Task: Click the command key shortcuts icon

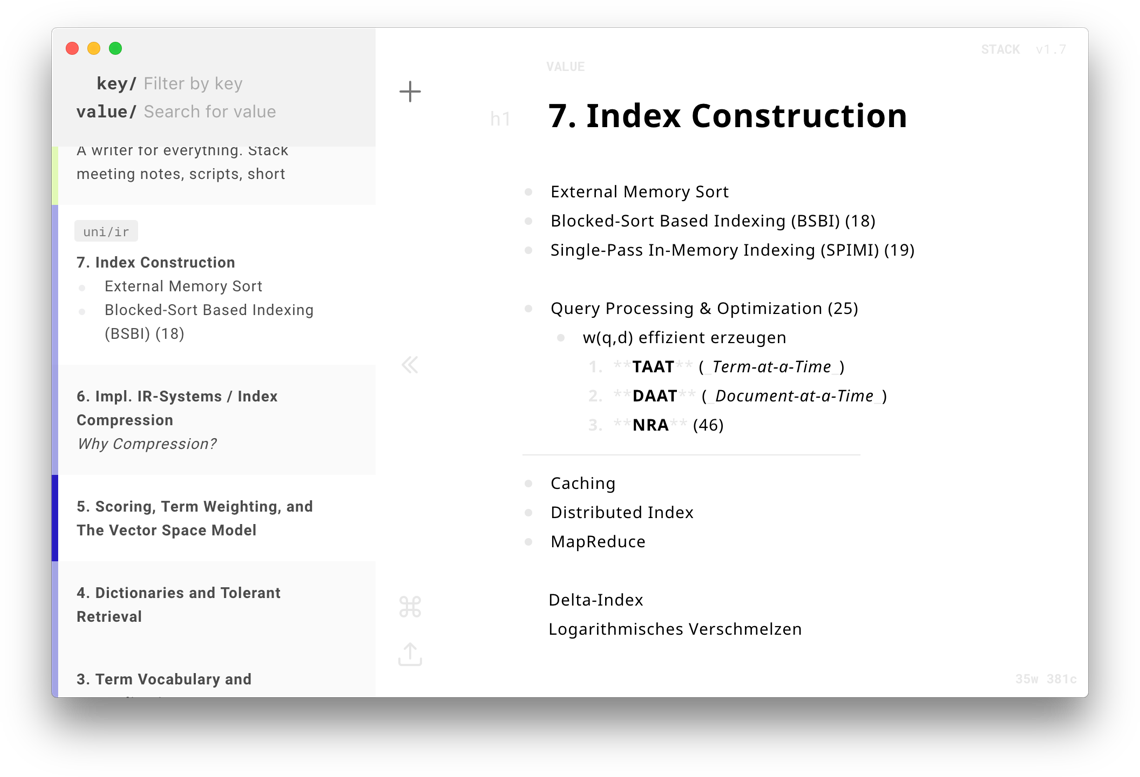Action: 410,607
